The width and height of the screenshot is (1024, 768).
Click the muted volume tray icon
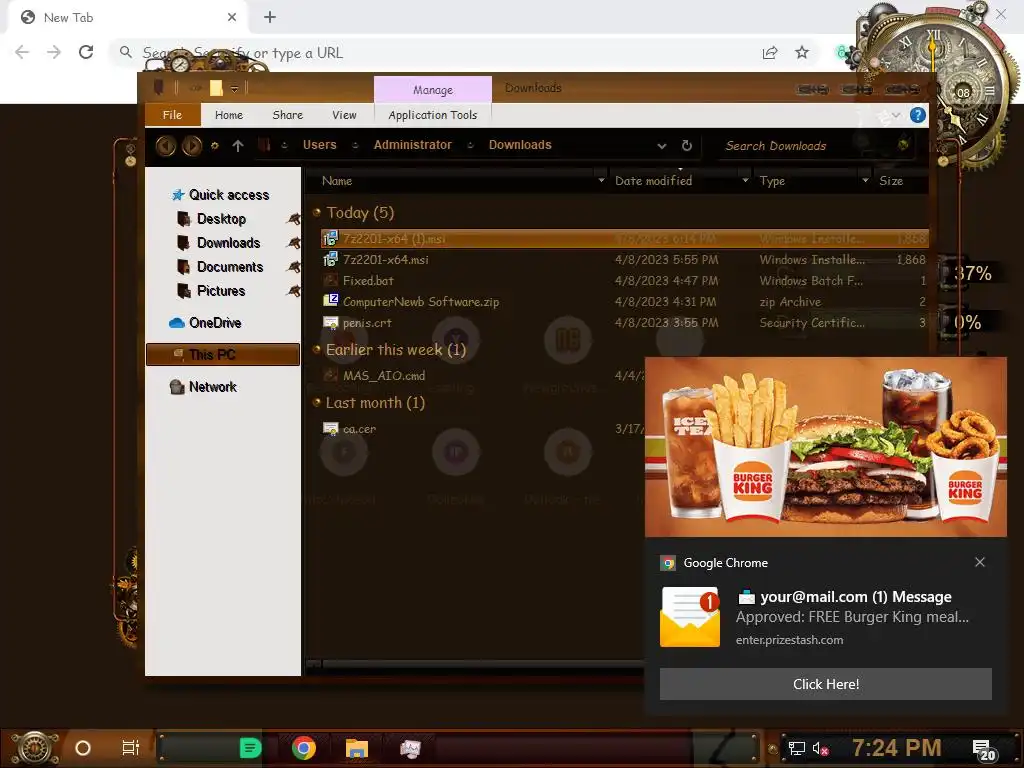(820, 748)
